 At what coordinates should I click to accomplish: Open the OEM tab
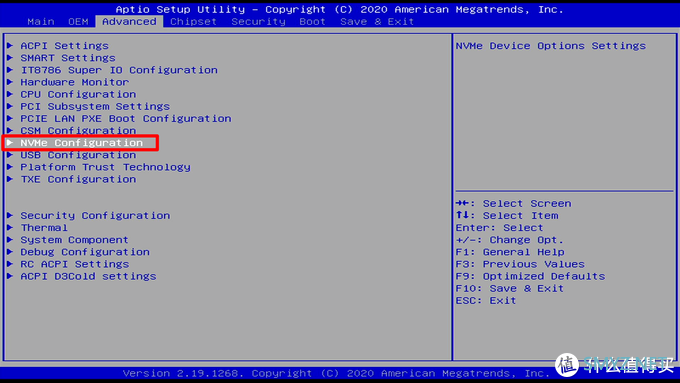[x=78, y=22]
